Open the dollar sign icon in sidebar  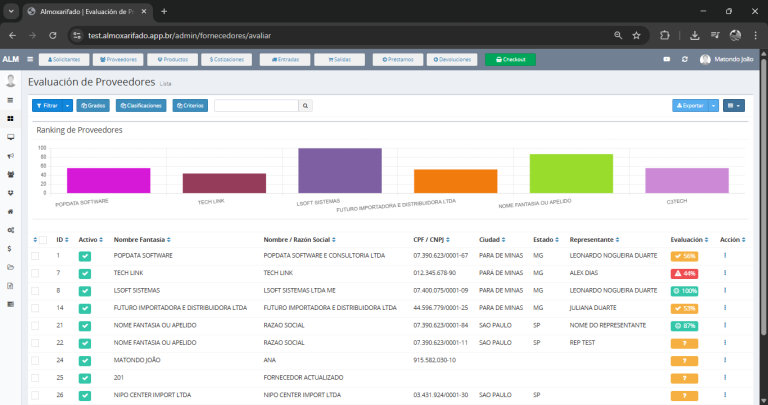(10, 248)
